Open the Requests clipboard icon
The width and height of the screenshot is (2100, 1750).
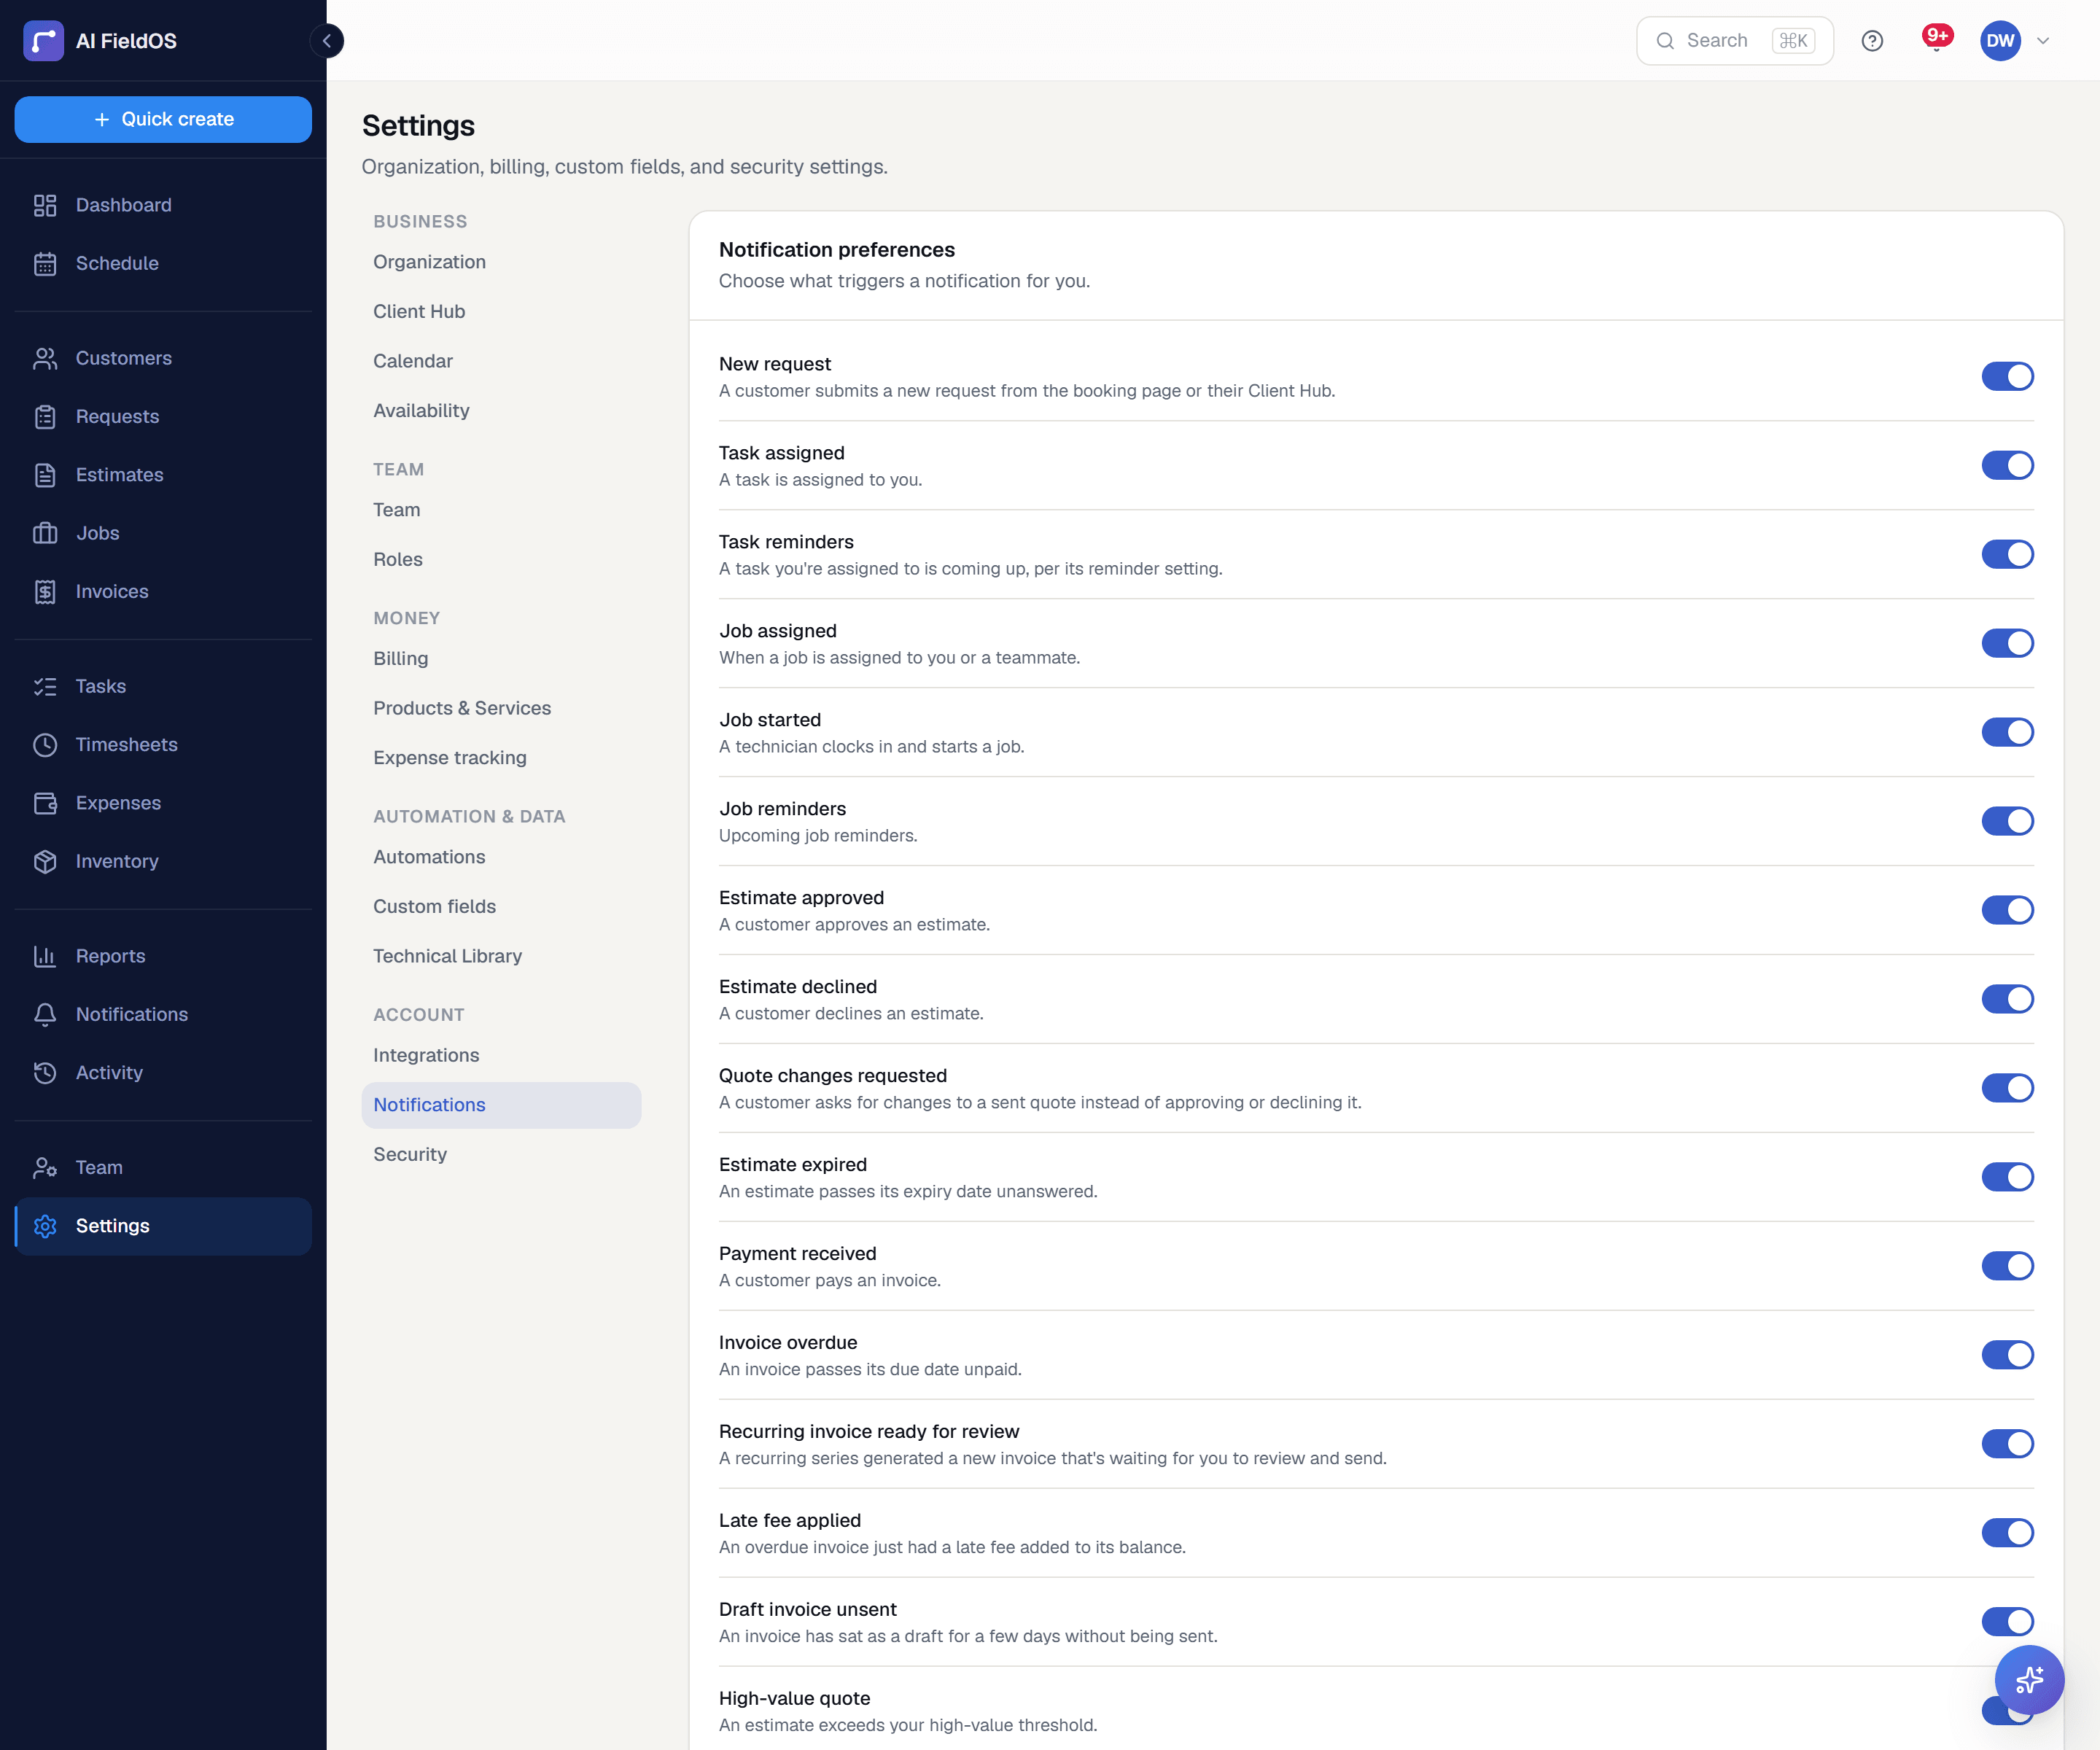(45, 417)
